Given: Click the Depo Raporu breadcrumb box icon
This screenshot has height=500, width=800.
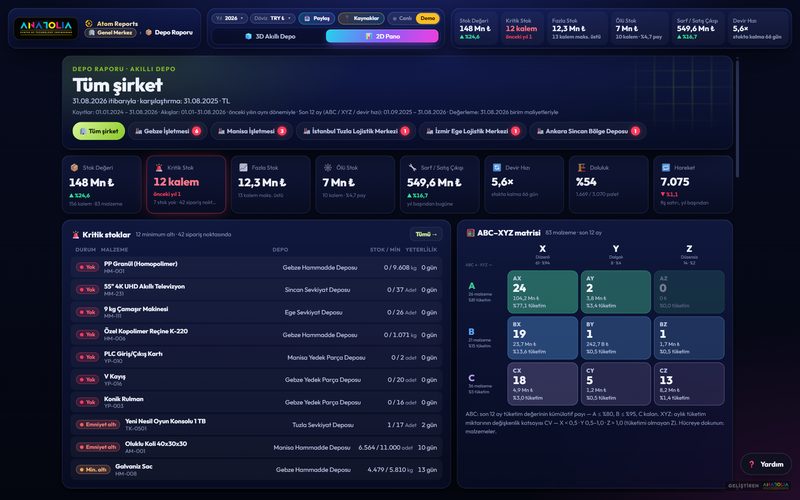Looking at the screenshot, I should coord(148,32).
